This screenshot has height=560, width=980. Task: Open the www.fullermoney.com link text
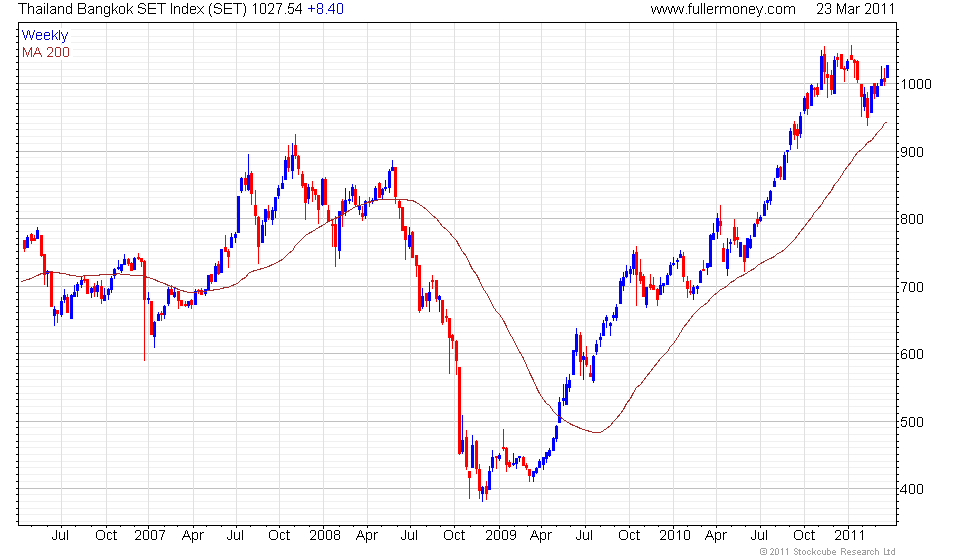722,9
